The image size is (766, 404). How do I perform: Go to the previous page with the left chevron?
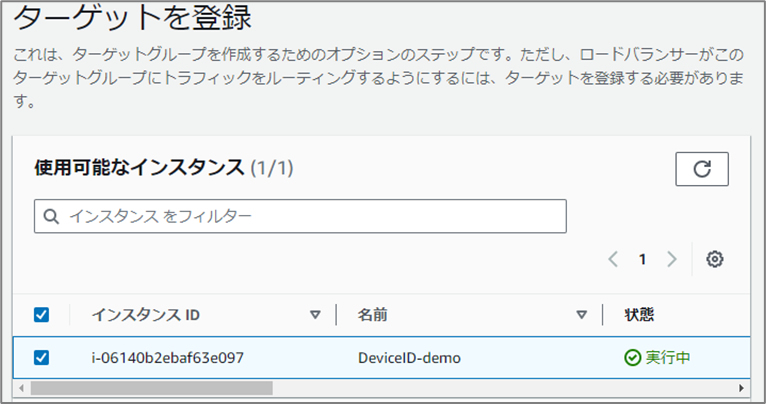tap(612, 259)
